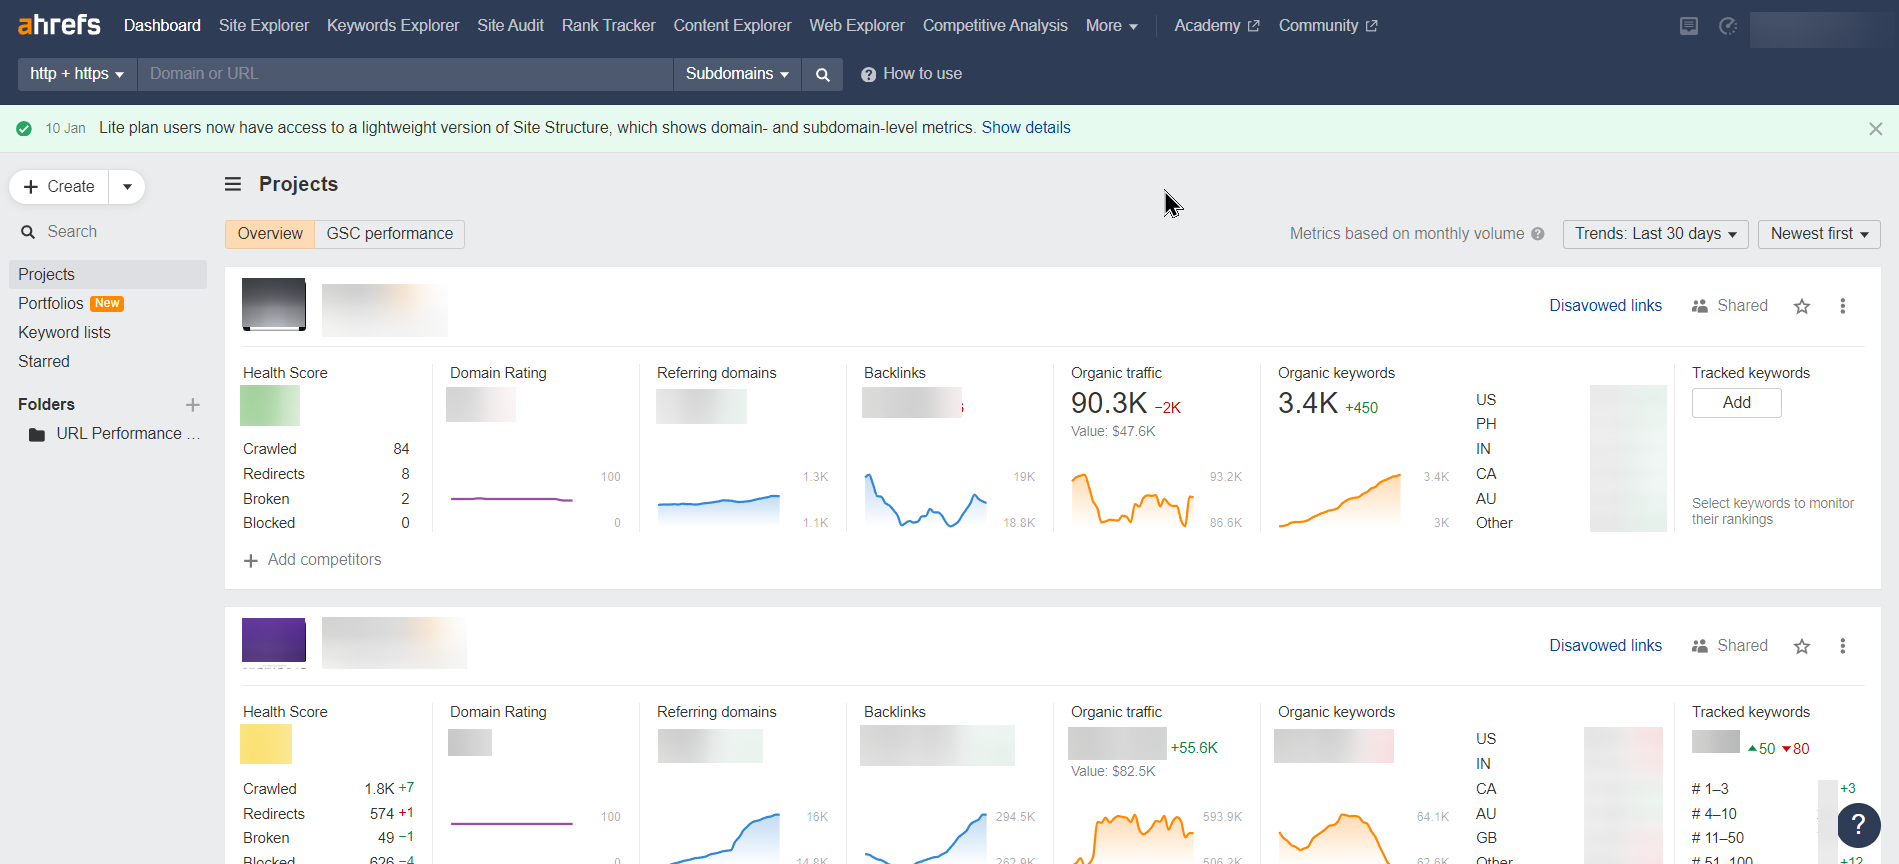The image size is (1899, 864).
Task: Dismiss the Site Structure notification banner
Action: [x=1875, y=129]
